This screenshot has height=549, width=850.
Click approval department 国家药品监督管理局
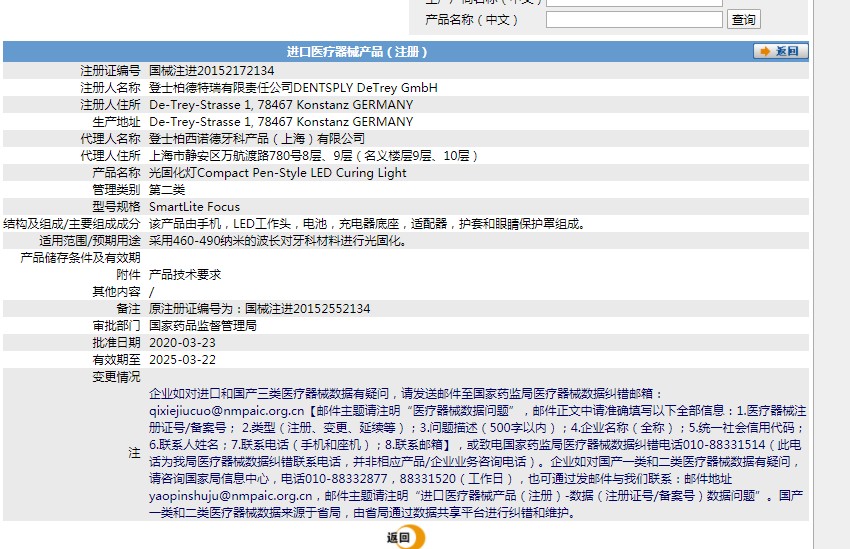click(x=203, y=326)
